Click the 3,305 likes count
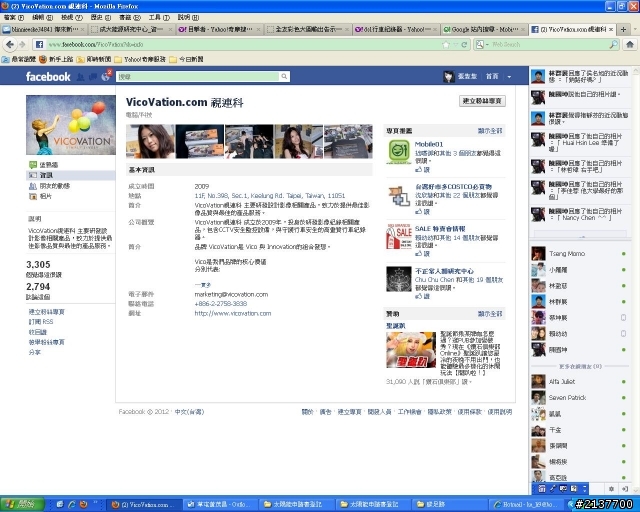The image size is (640, 512). click(x=38, y=265)
